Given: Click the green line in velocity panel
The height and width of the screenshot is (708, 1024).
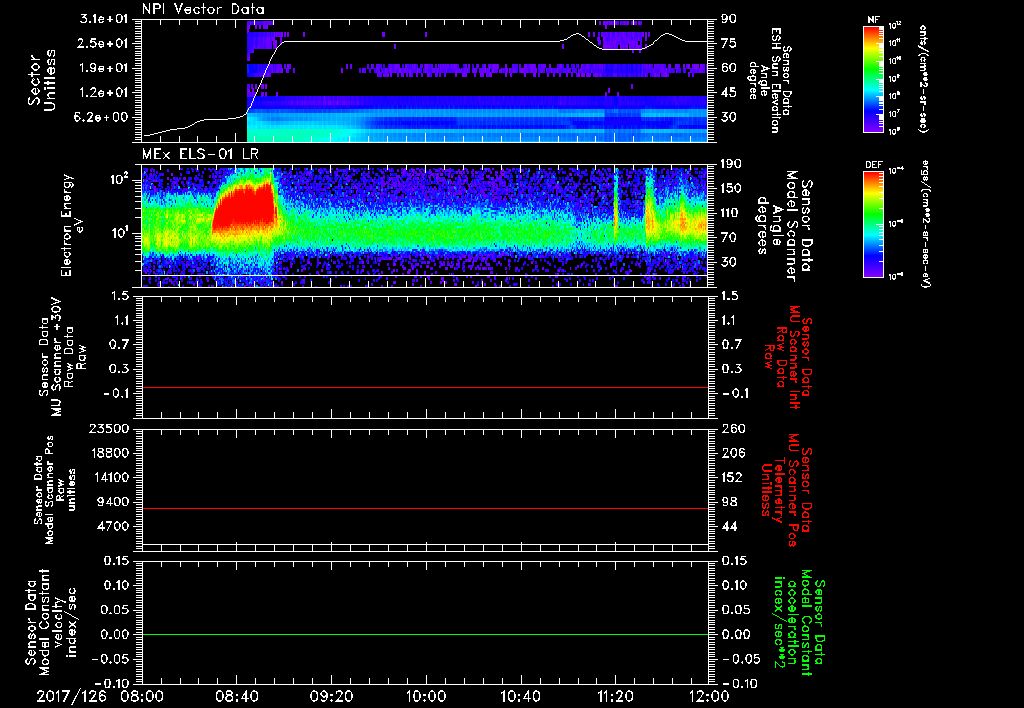Looking at the screenshot, I should [424, 634].
